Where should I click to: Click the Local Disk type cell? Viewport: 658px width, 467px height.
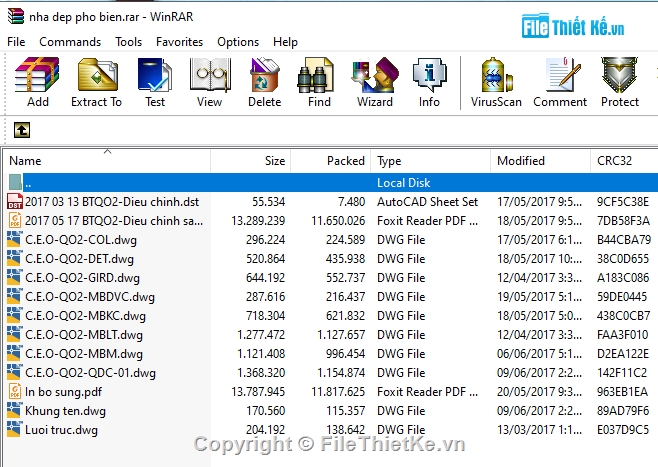click(404, 183)
